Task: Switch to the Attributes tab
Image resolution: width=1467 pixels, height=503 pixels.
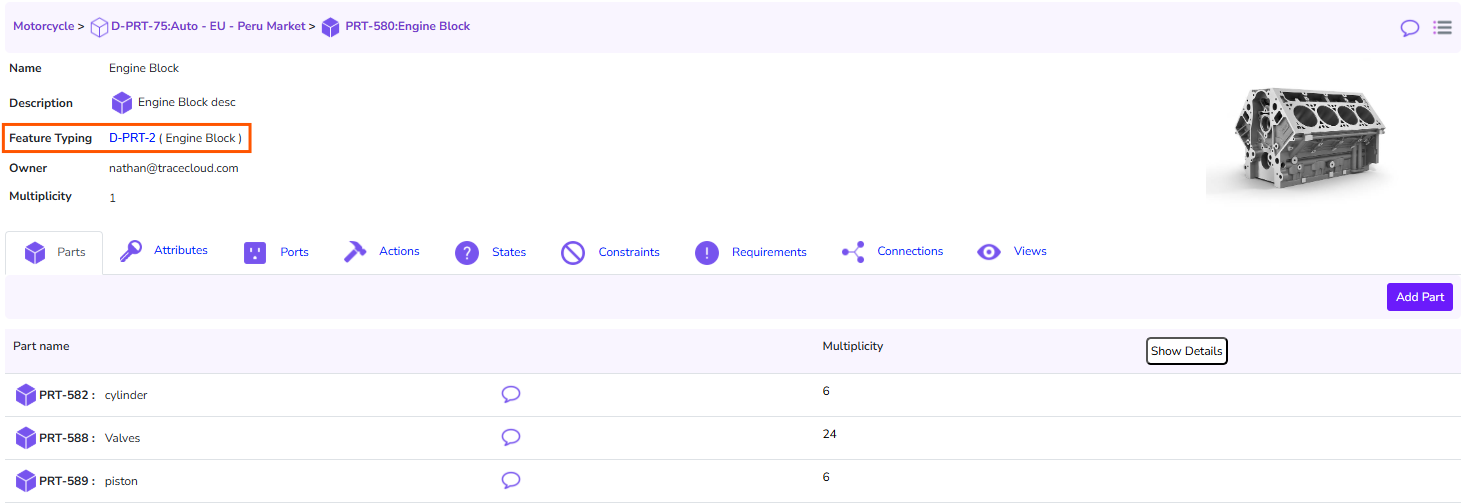Action: [x=181, y=250]
